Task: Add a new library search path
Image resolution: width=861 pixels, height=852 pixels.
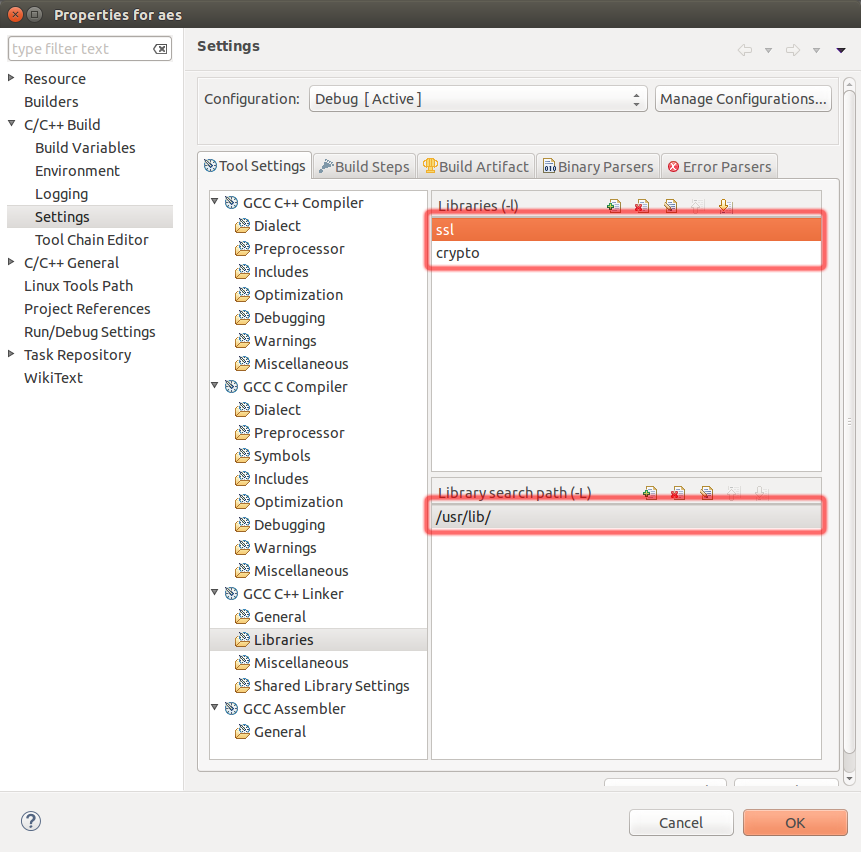Action: click(650, 493)
